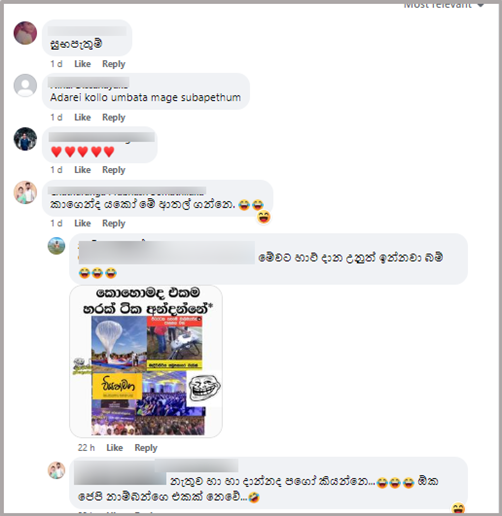Like the reply posted 22 h ago

(x=114, y=448)
